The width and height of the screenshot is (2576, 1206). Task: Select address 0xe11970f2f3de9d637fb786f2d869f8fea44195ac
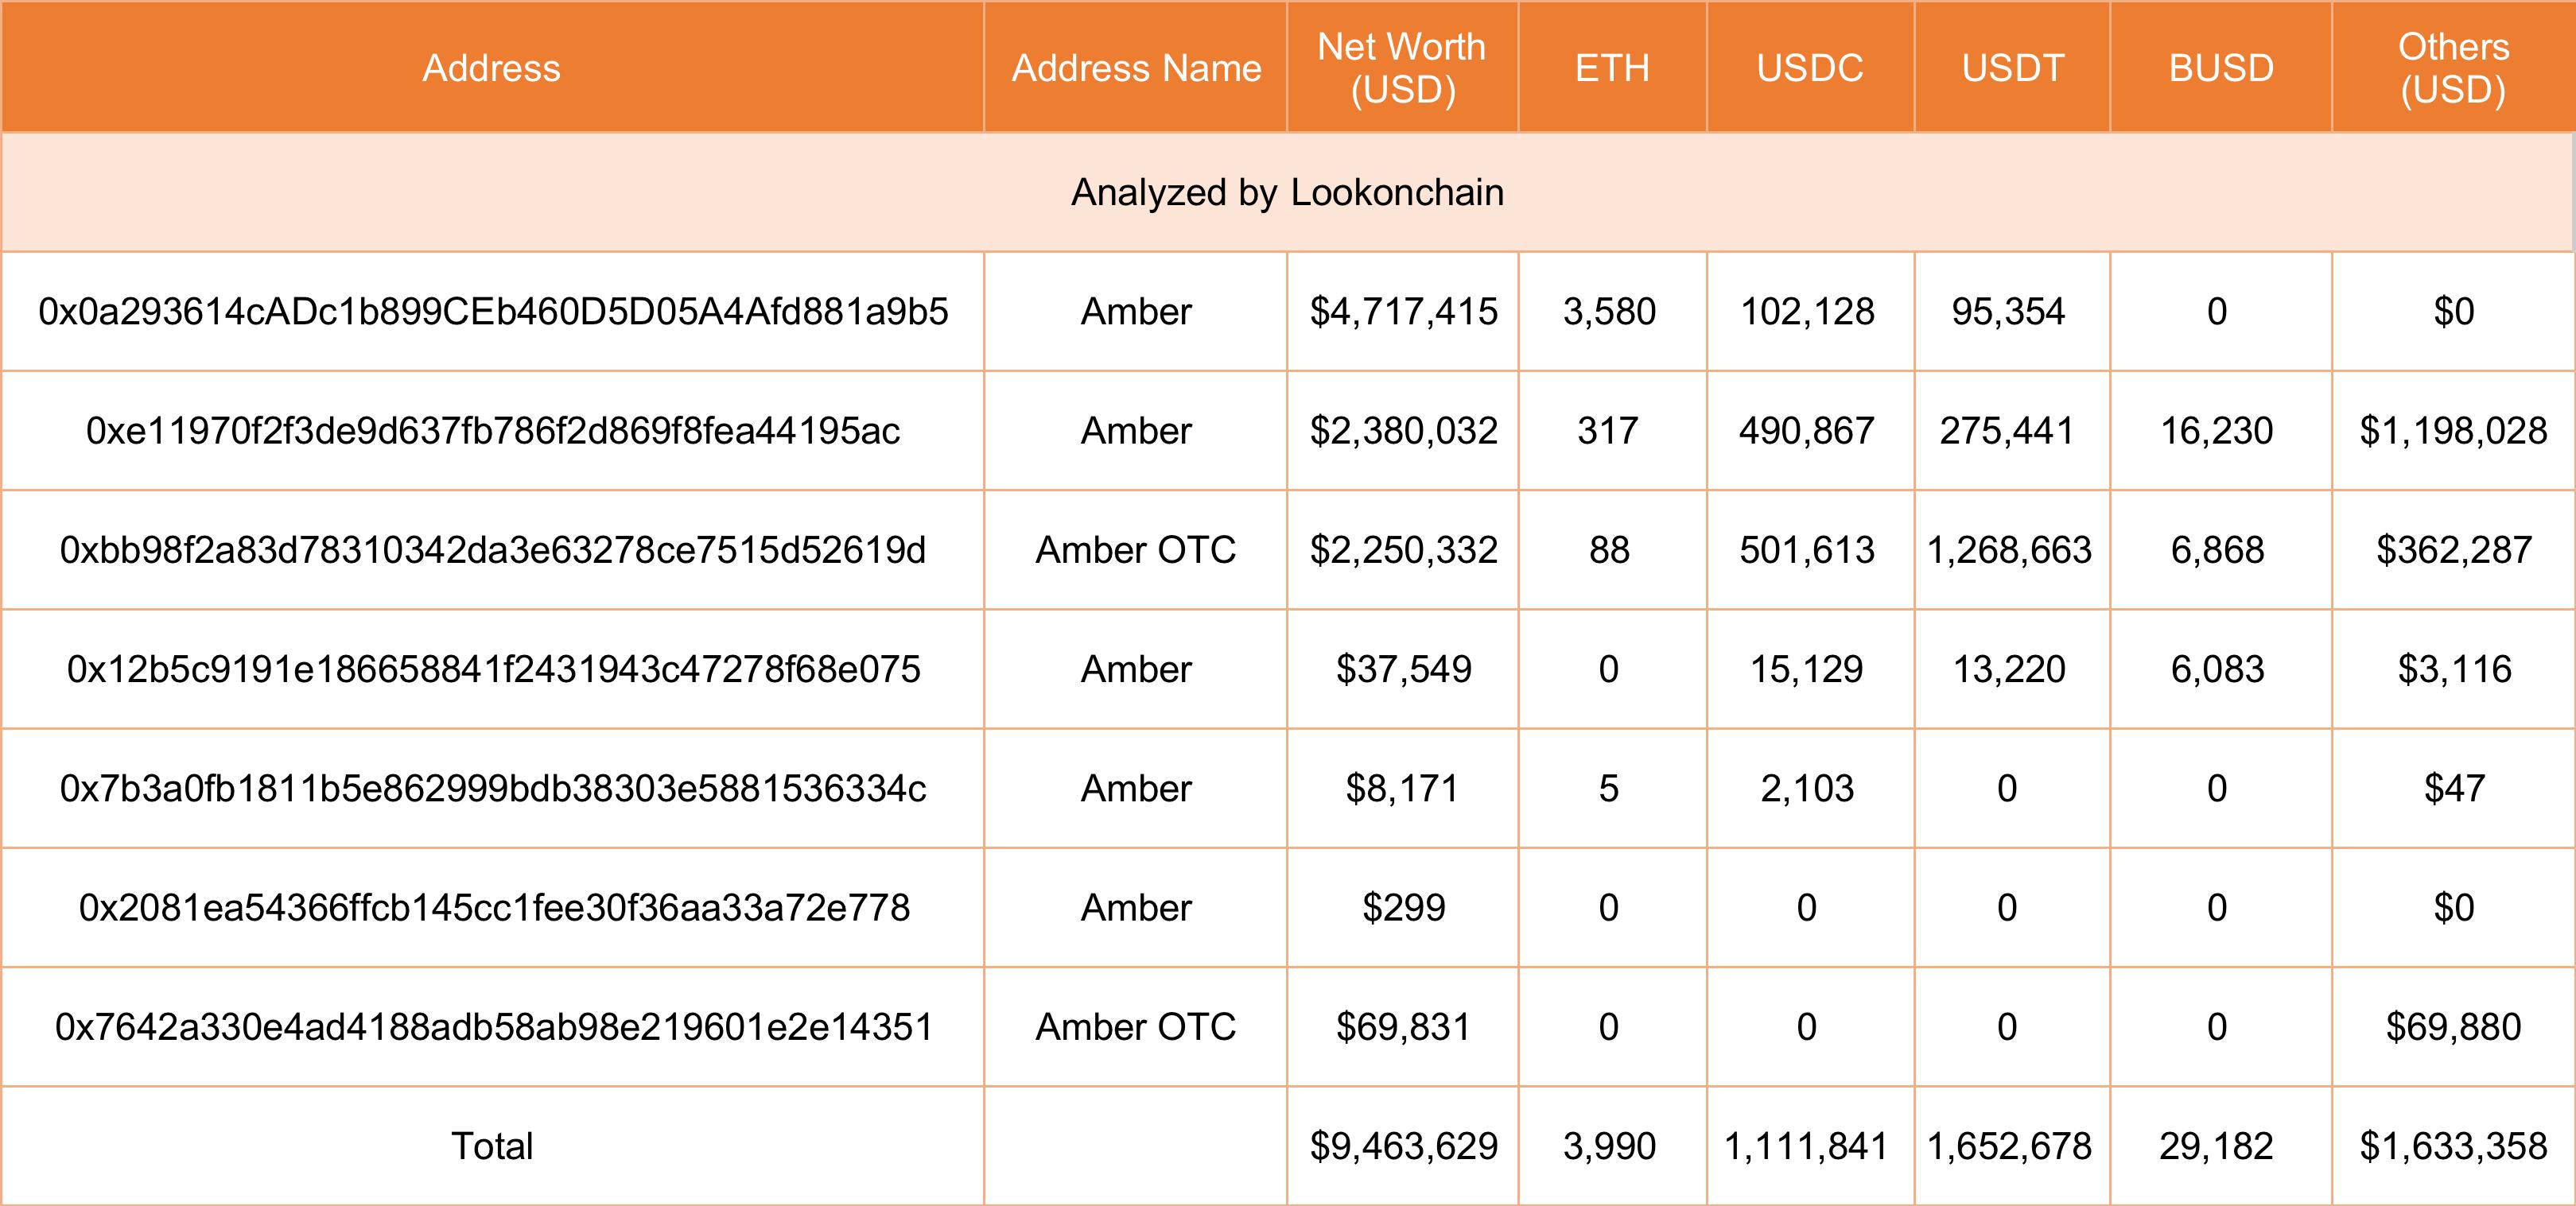pyautogui.click(x=492, y=430)
